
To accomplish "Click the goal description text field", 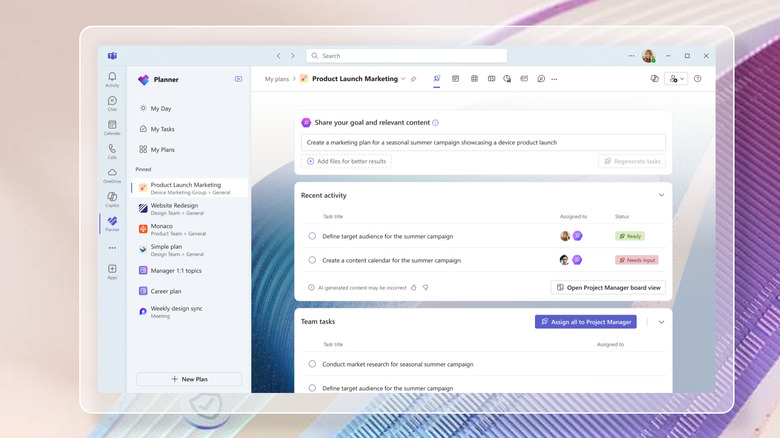I will pos(483,142).
